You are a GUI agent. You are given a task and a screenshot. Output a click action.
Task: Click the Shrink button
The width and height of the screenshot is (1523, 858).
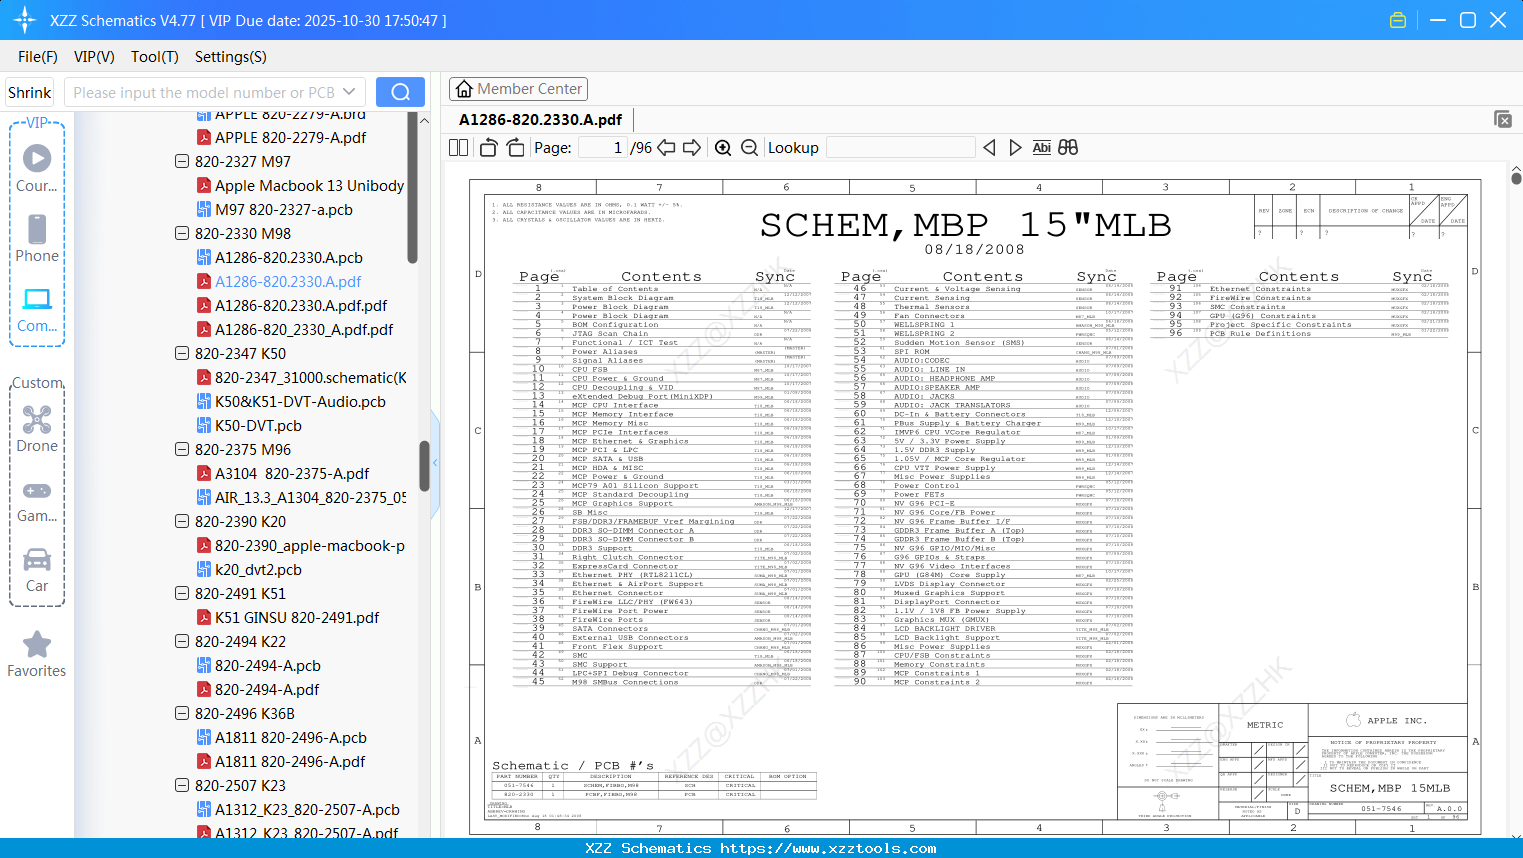pos(29,92)
